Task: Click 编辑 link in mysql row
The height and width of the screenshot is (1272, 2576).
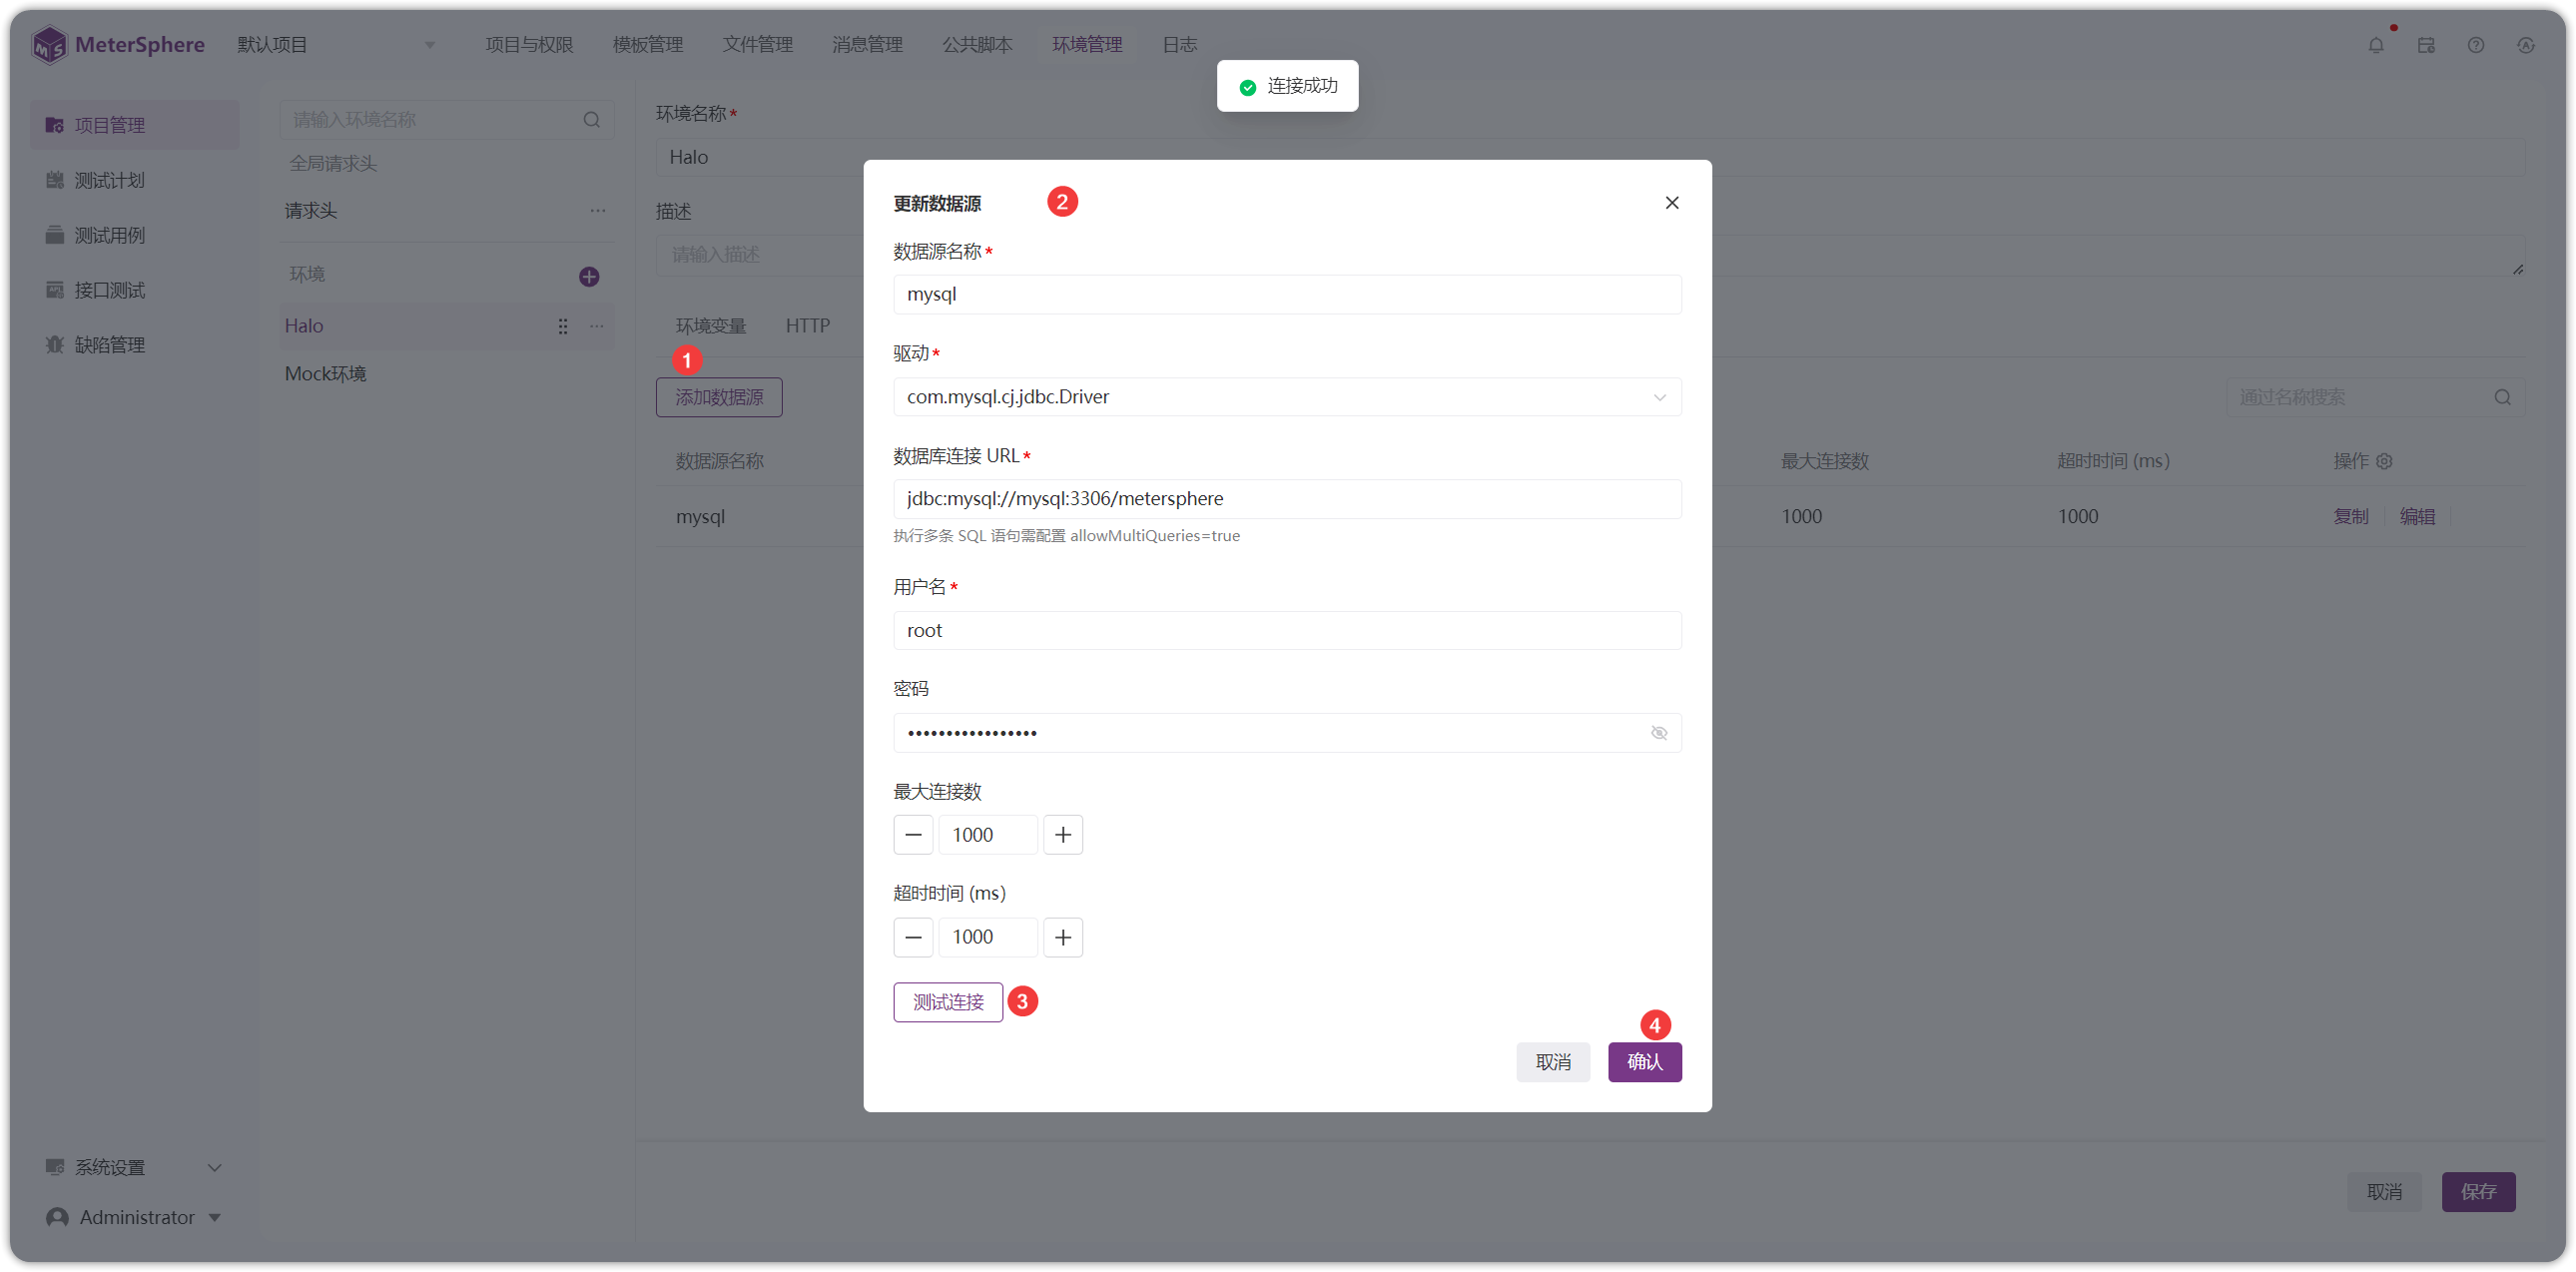Action: (2418, 517)
